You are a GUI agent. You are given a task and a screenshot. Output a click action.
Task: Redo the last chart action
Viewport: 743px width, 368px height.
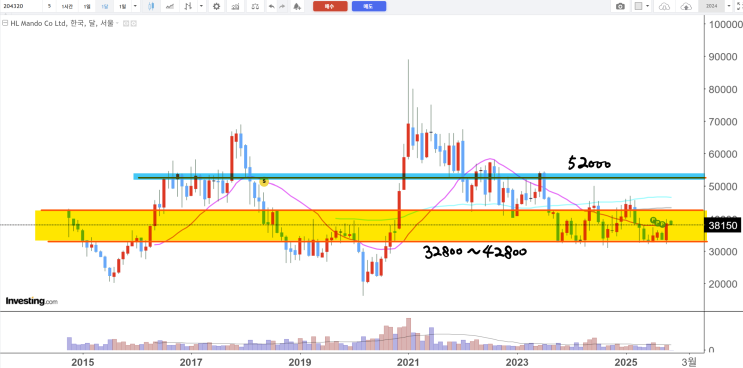coord(282,7)
